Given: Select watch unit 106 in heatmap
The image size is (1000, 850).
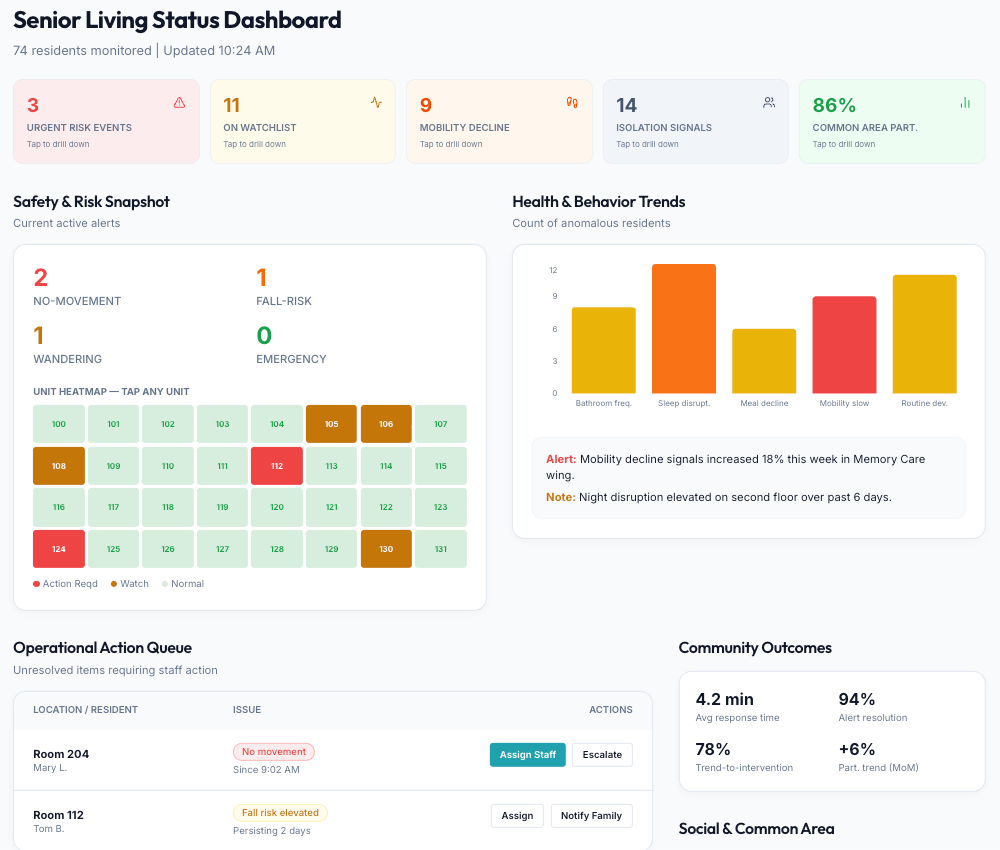Looking at the screenshot, I should [x=386, y=424].
